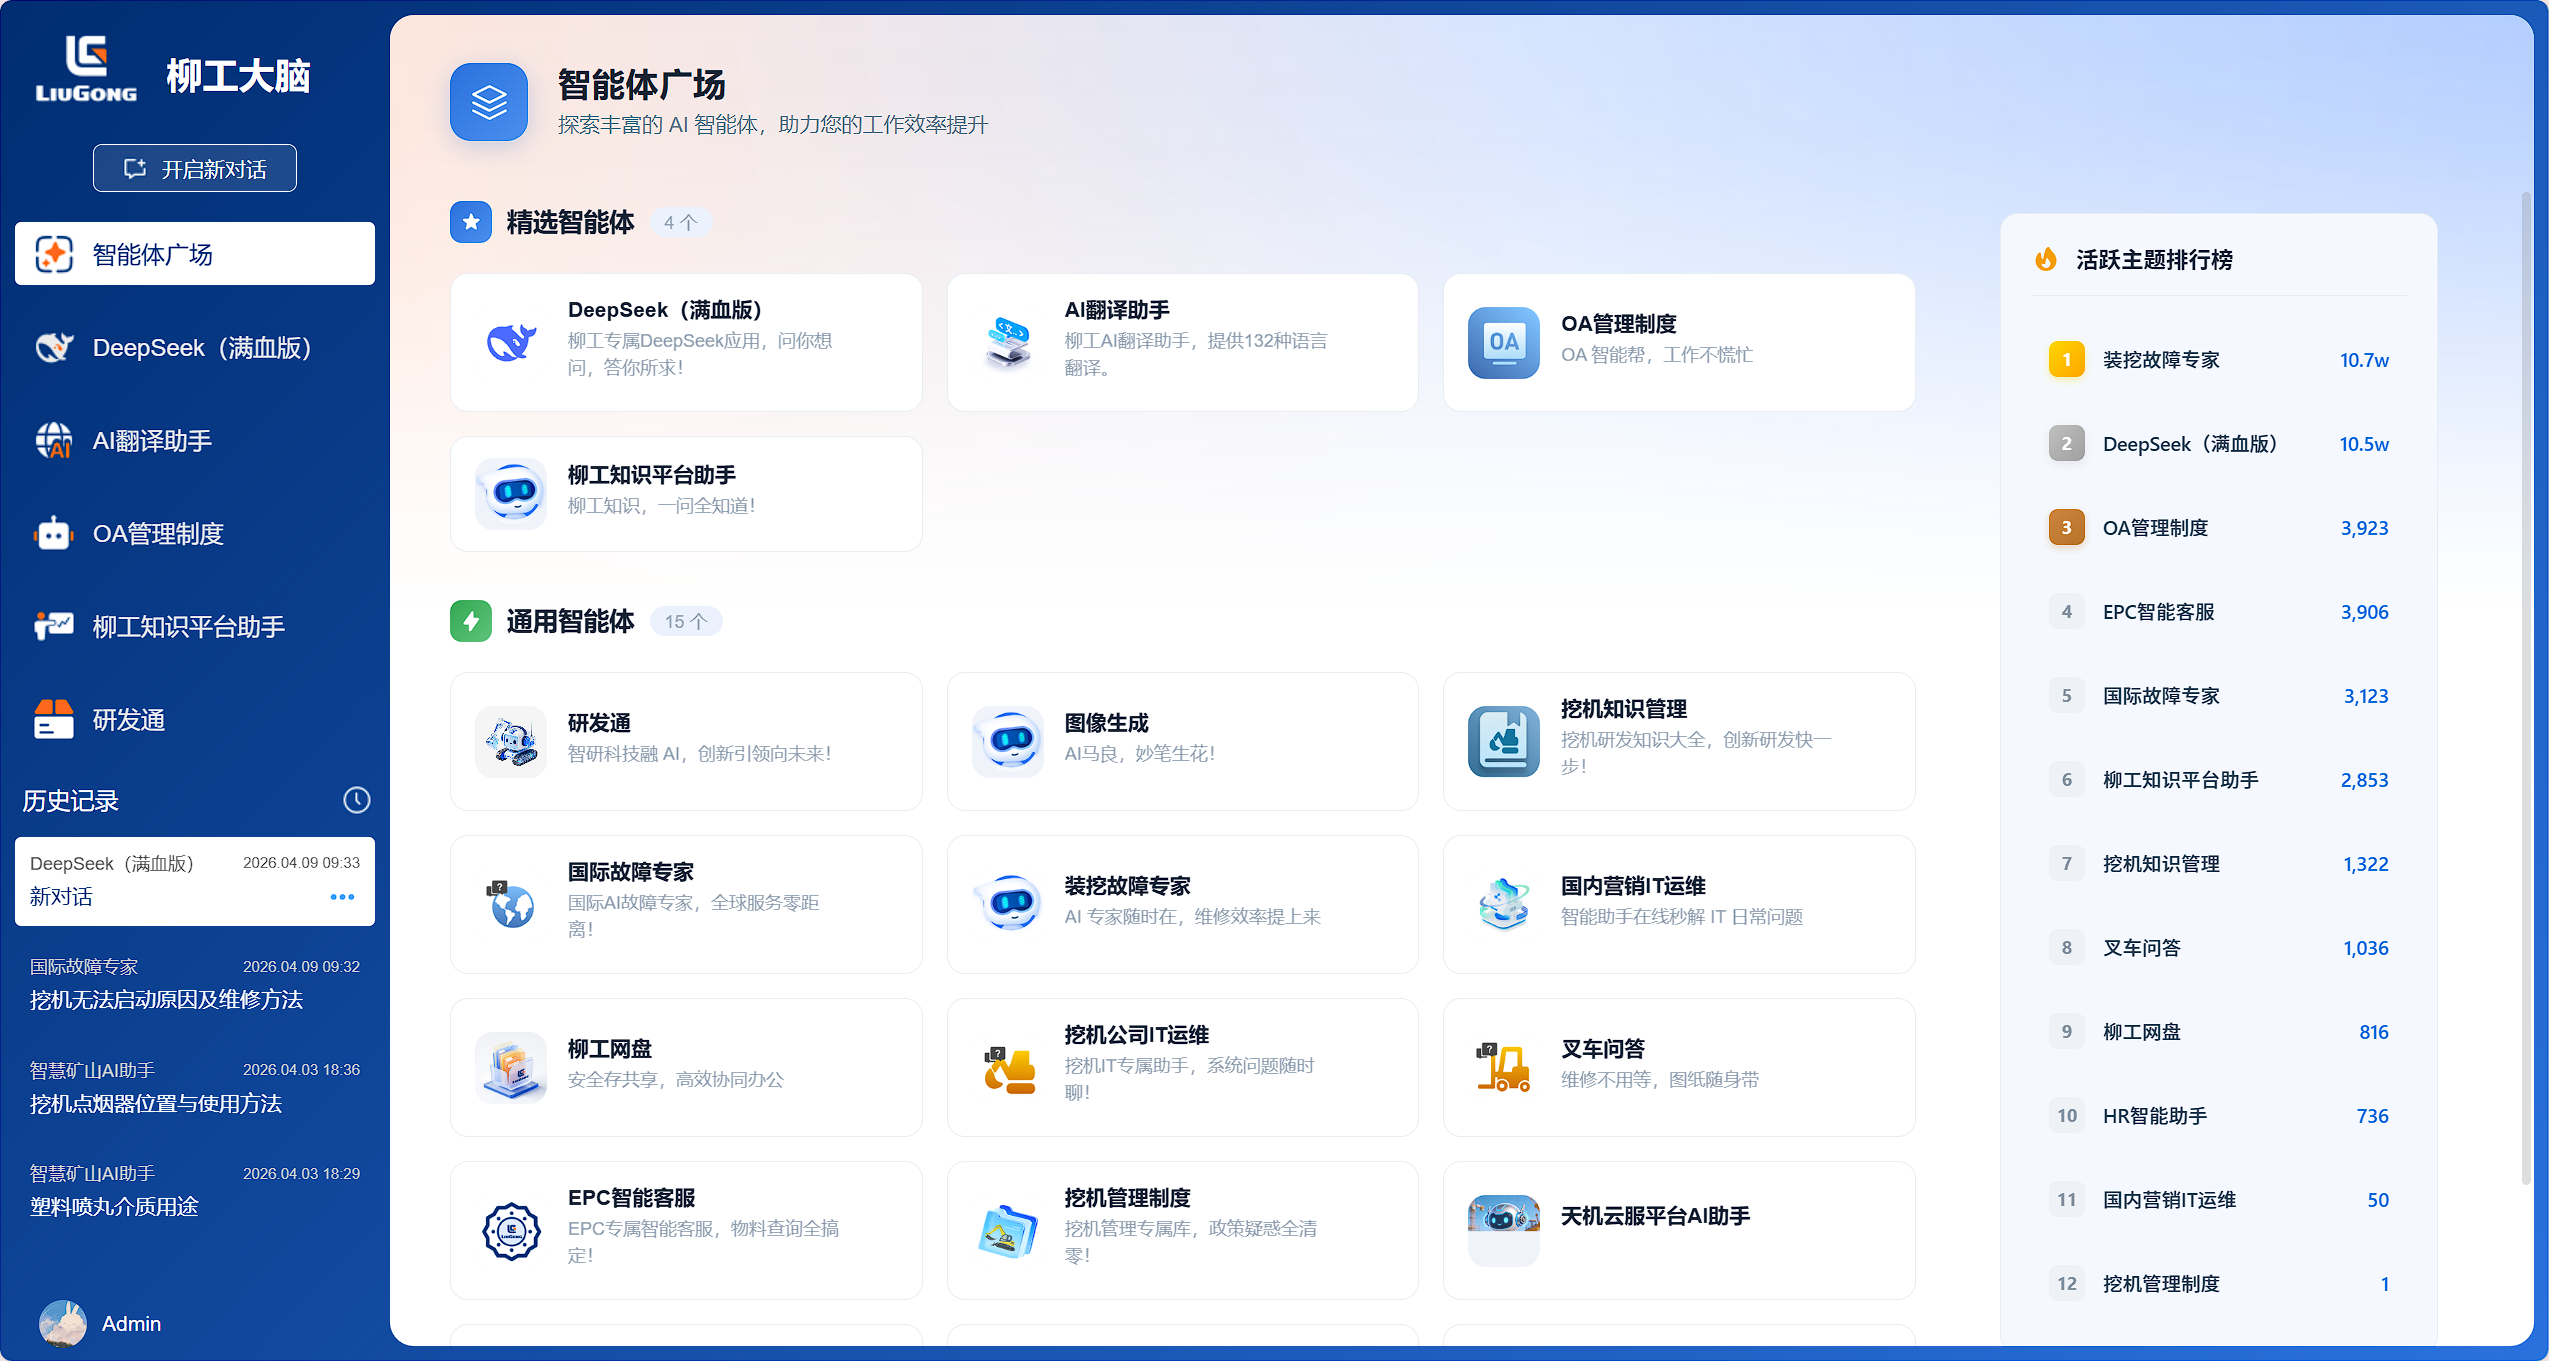Click rank 12 挖机管理制度 in leaderboard
2549x1361 pixels.
click(x=2219, y=1284)
